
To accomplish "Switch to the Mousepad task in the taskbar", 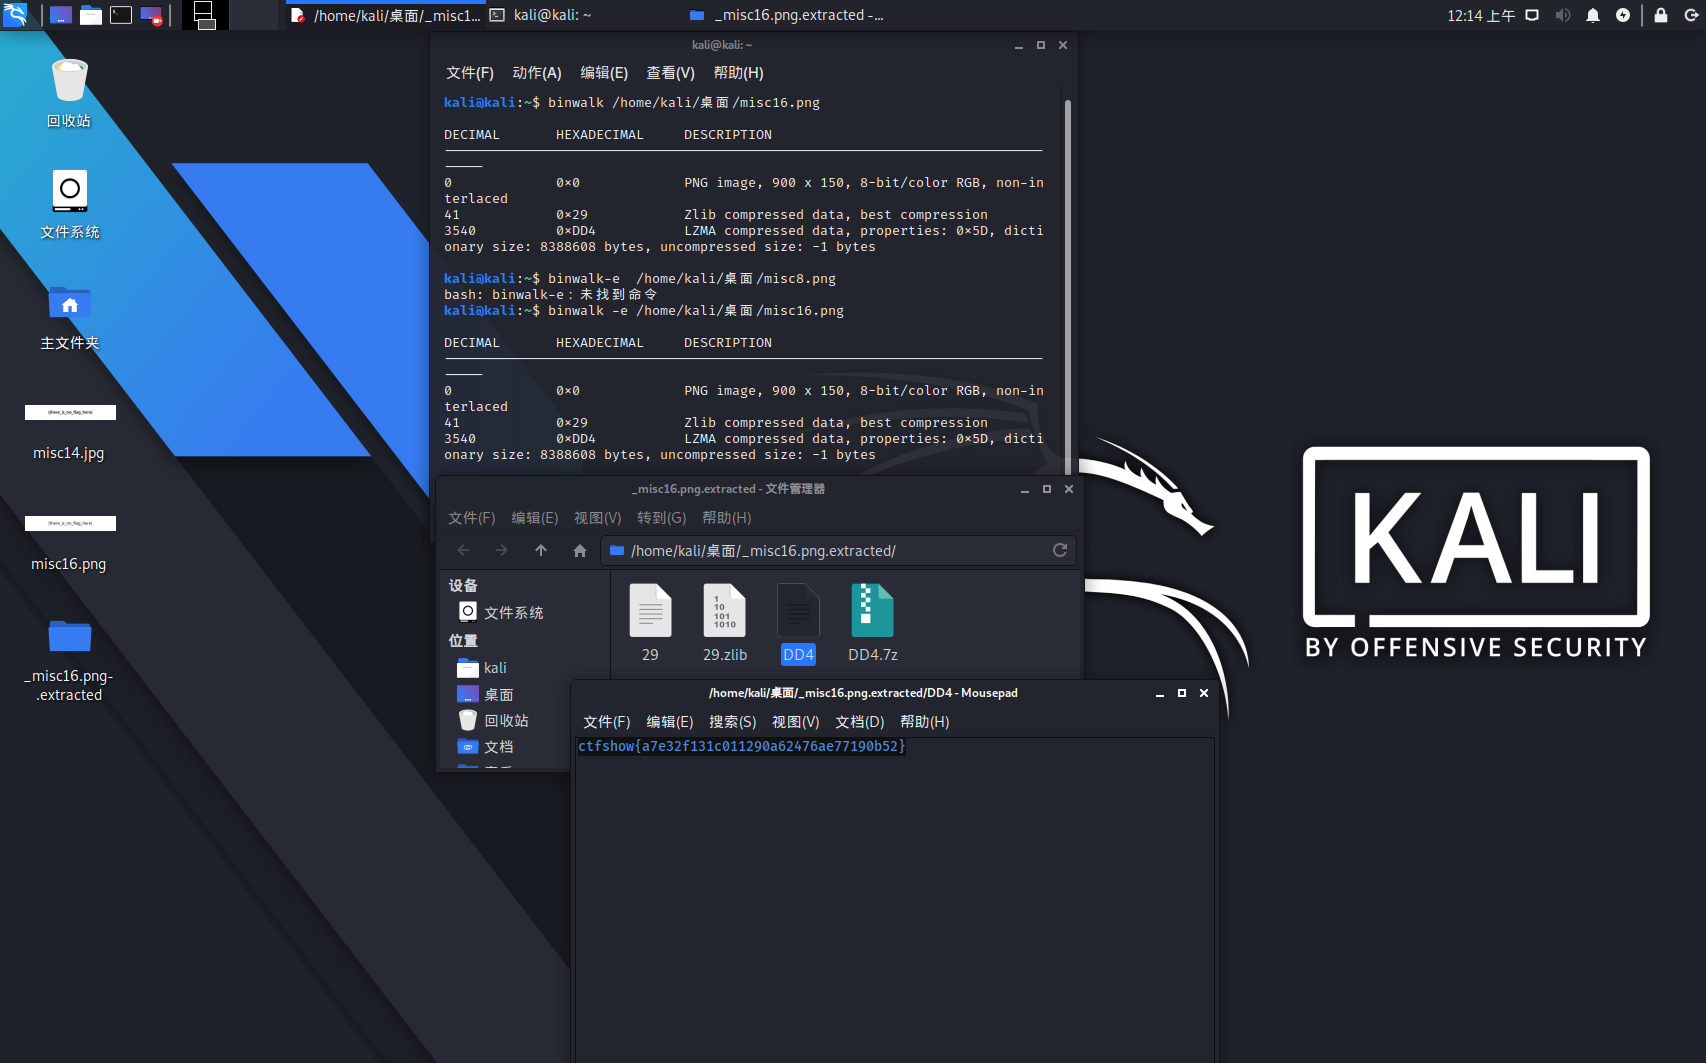I will pyautogui.click(x=386, y=15).
